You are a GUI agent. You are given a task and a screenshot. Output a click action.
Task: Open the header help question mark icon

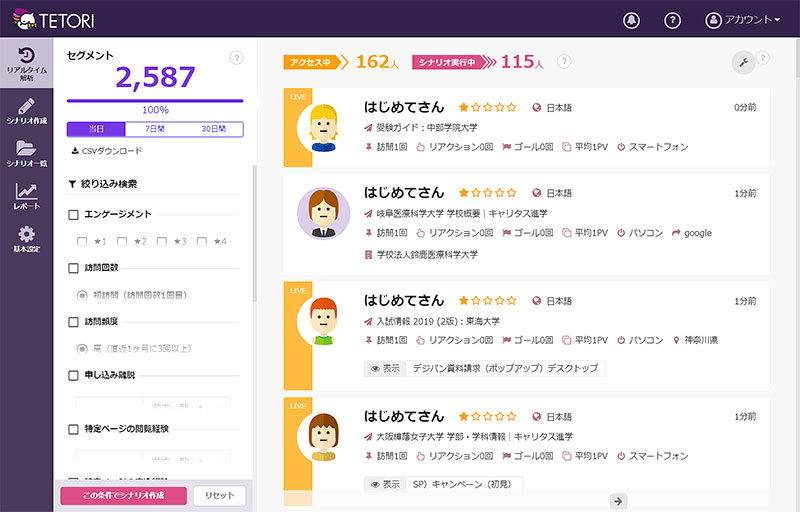(x=672, y=20)
